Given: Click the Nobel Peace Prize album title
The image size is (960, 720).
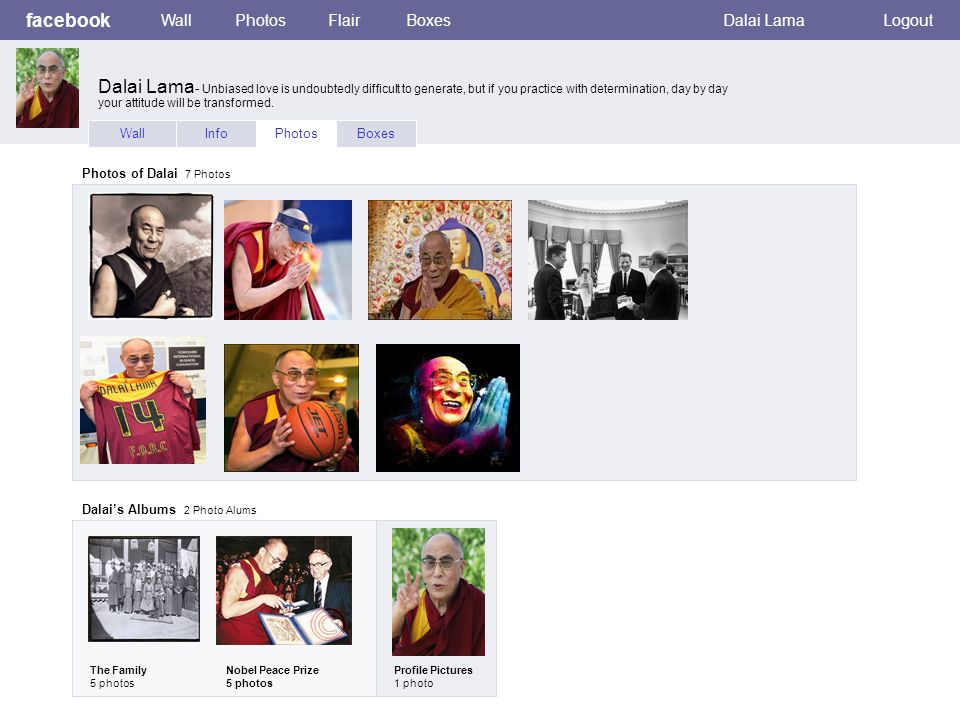Looking at the screenshot, I should coord(272,670).
